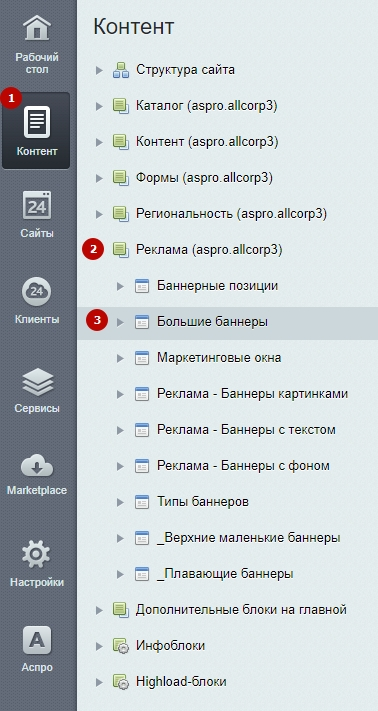The width and height of the screenshot is (378, 711).
Task: Expand the Маркетинговые окна arrow
Action: coord(120,358)
